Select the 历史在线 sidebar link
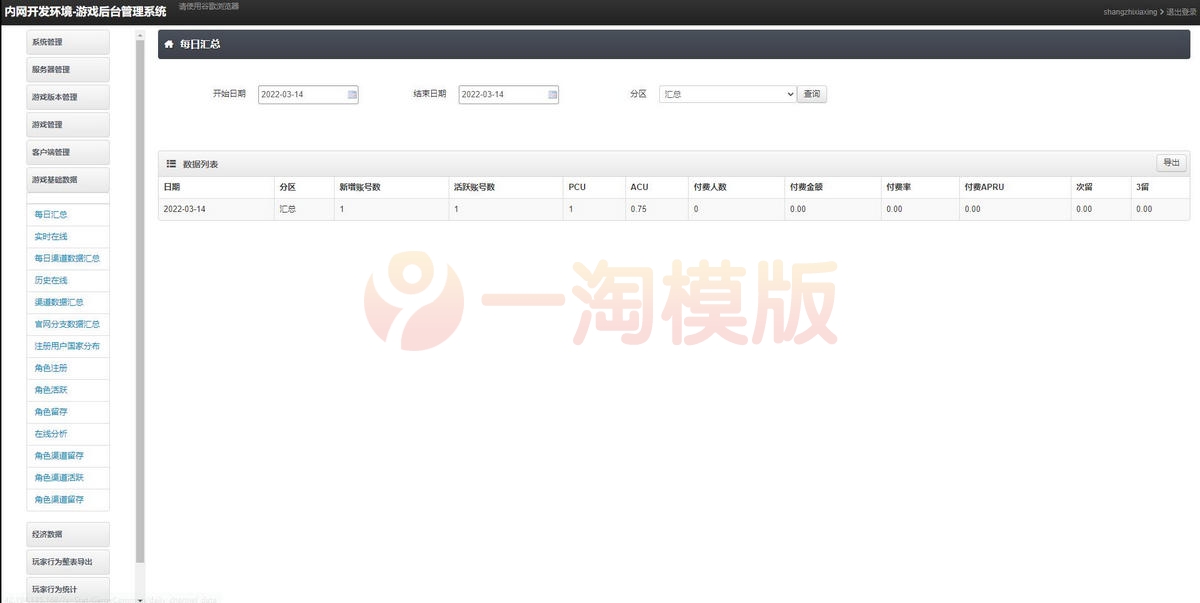The width and height of the screenshot is (1200, 603). (x=50, y=280)
